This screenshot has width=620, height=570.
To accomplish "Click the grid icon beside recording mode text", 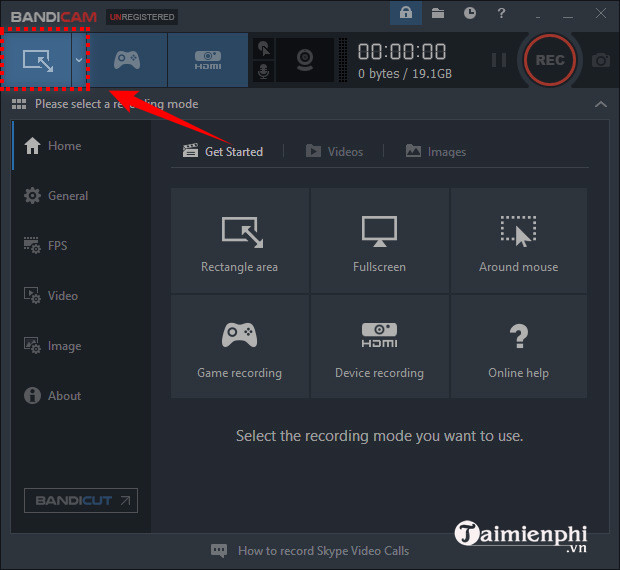I will pyautogui.click(x=19, y=104).
